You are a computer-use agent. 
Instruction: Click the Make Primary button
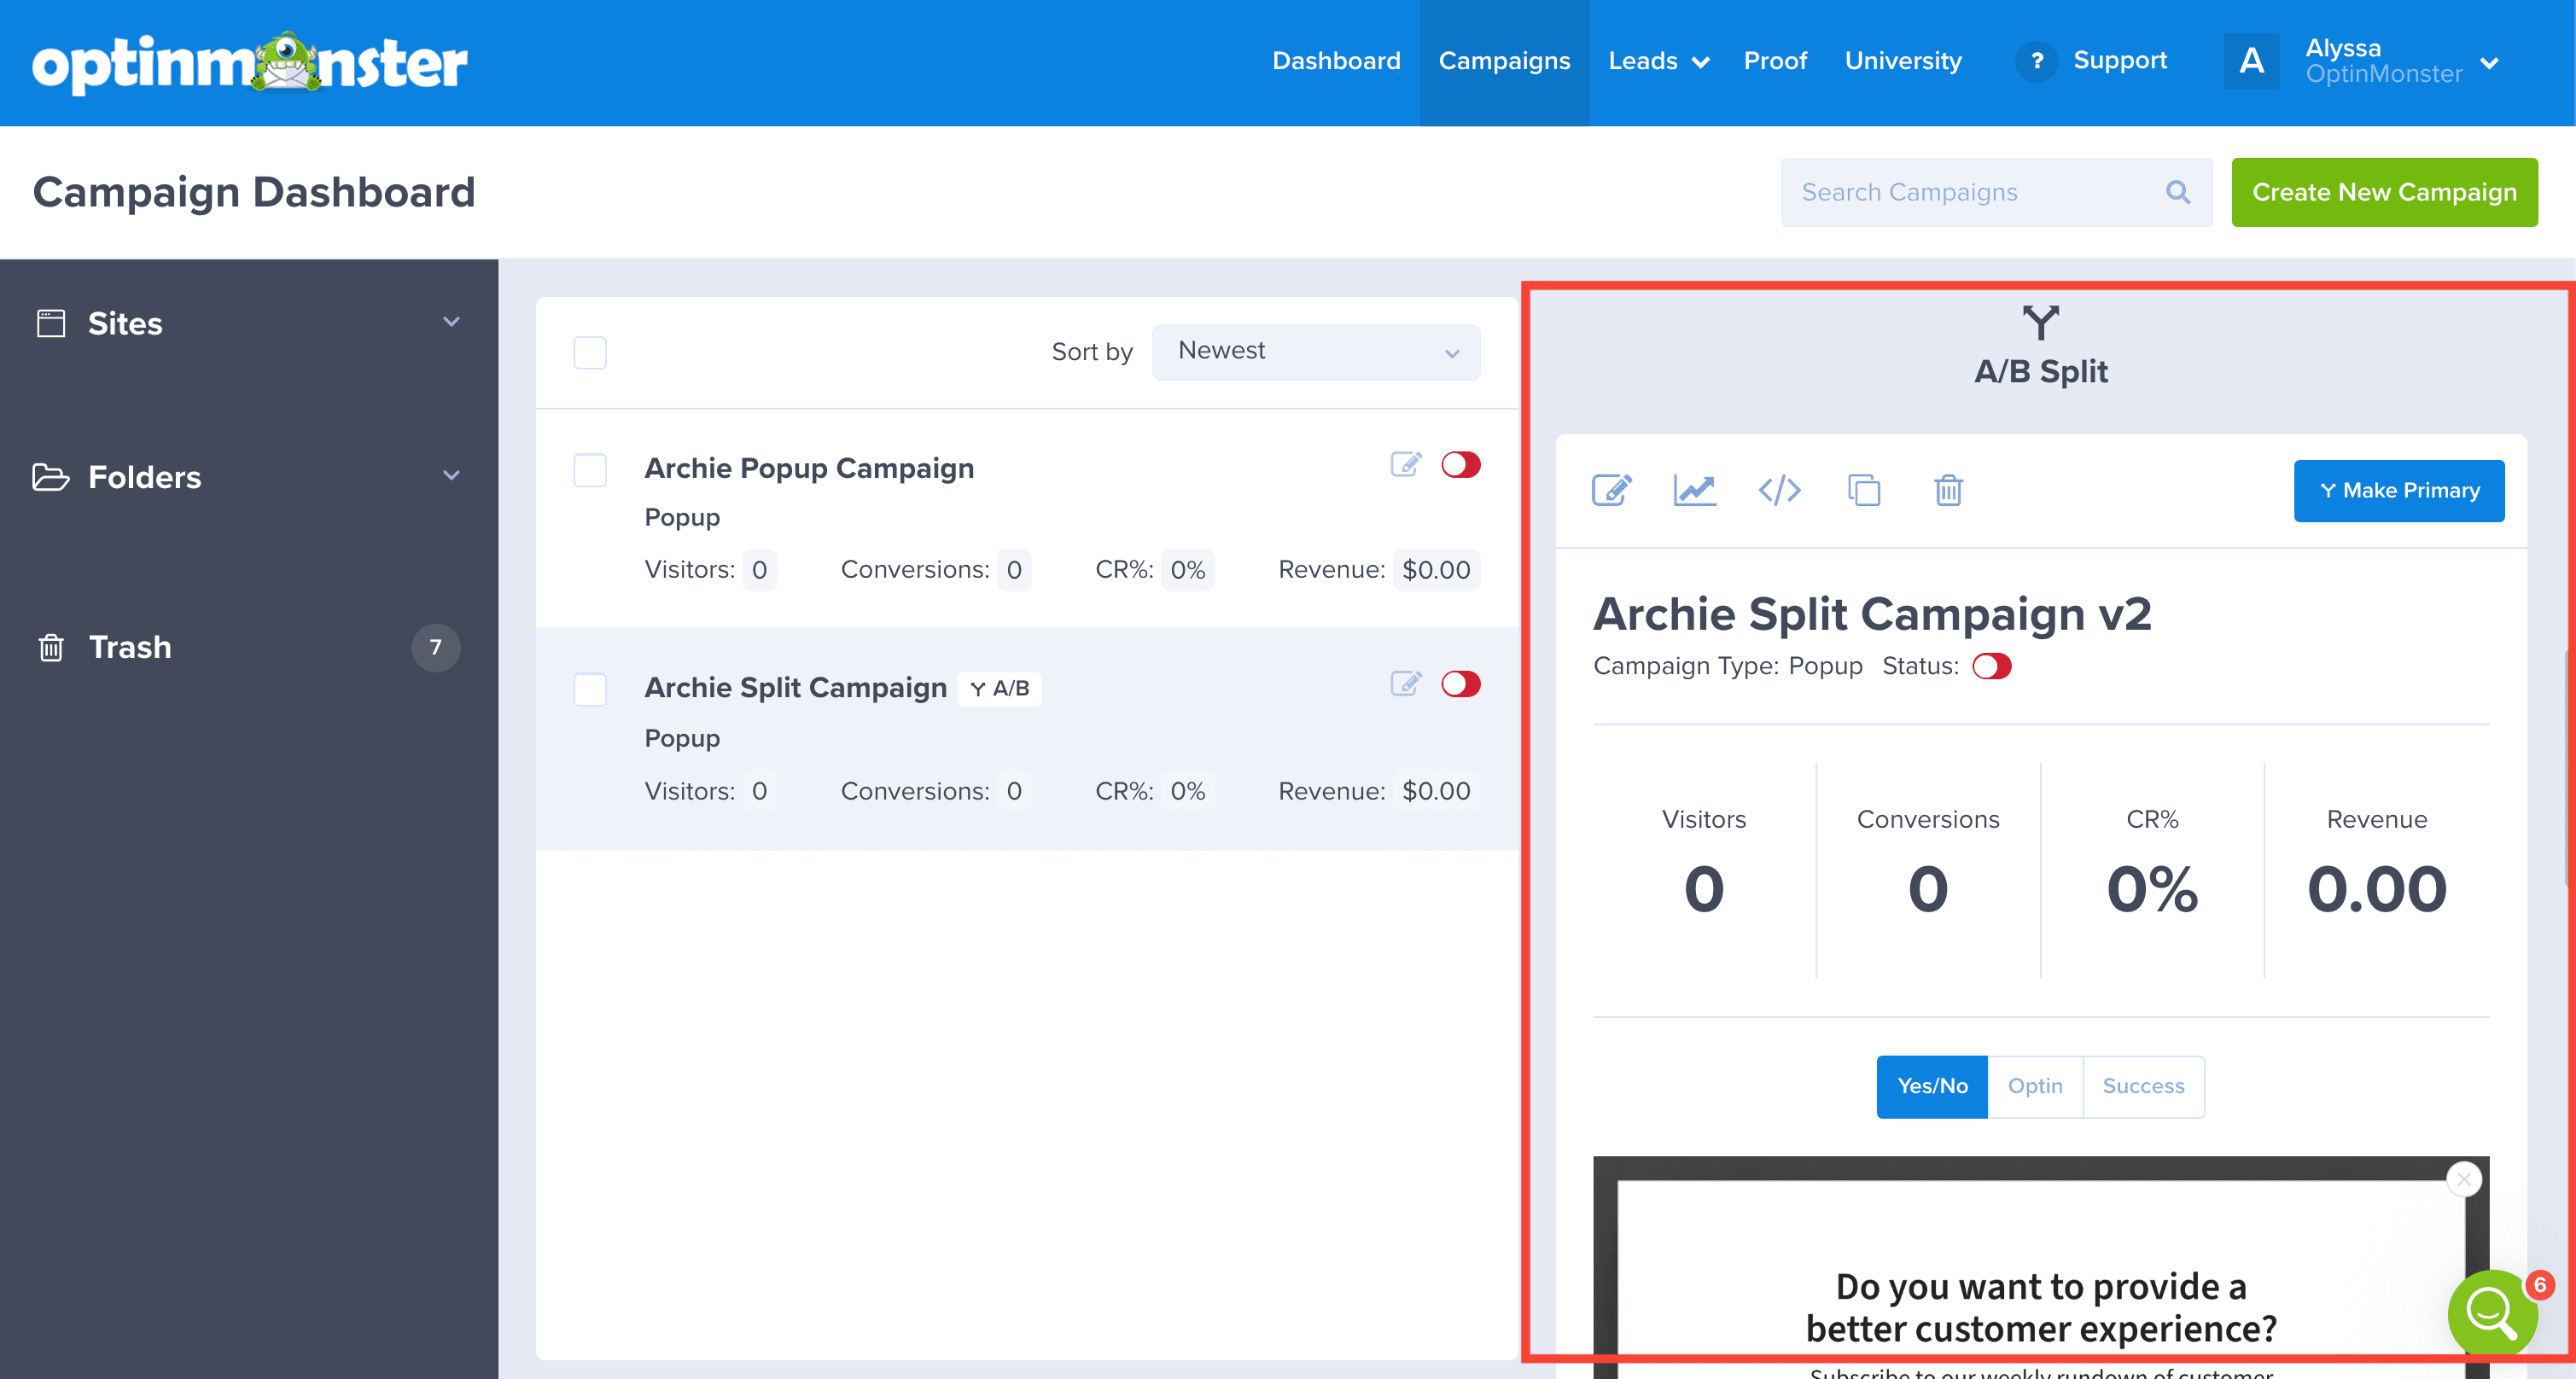click(2398, 490)
